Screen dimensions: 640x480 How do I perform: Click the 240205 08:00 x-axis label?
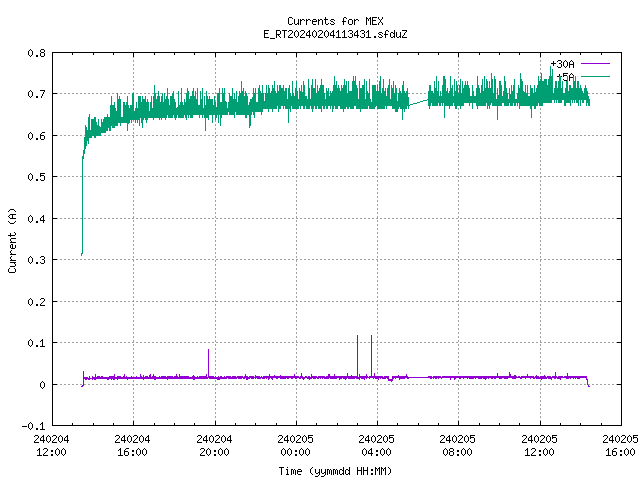click(x=458, y=445)
